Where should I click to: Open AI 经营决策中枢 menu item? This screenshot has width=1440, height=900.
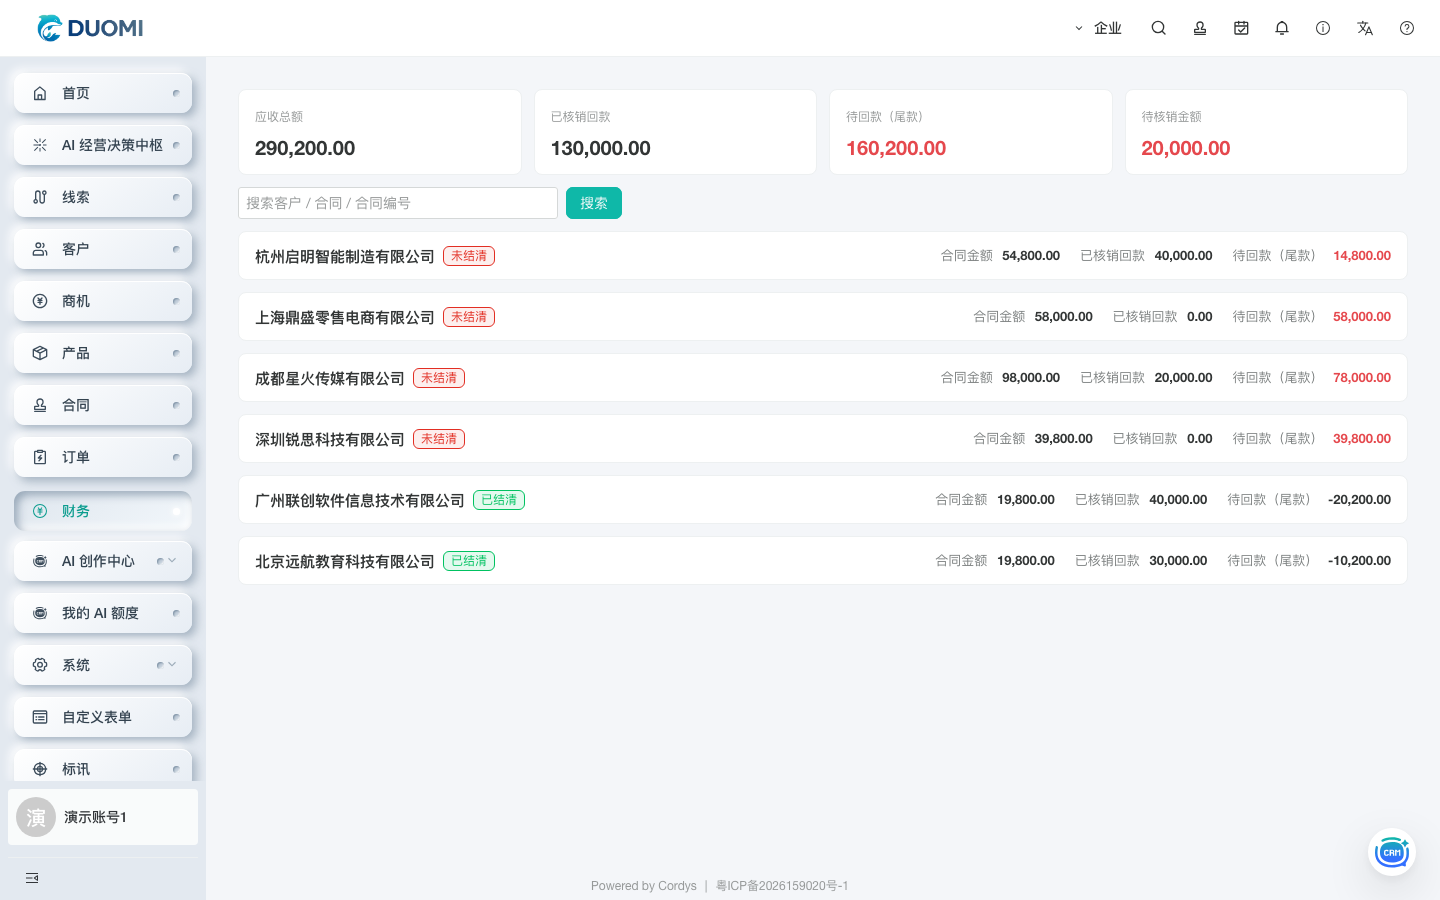pos(103,145)
